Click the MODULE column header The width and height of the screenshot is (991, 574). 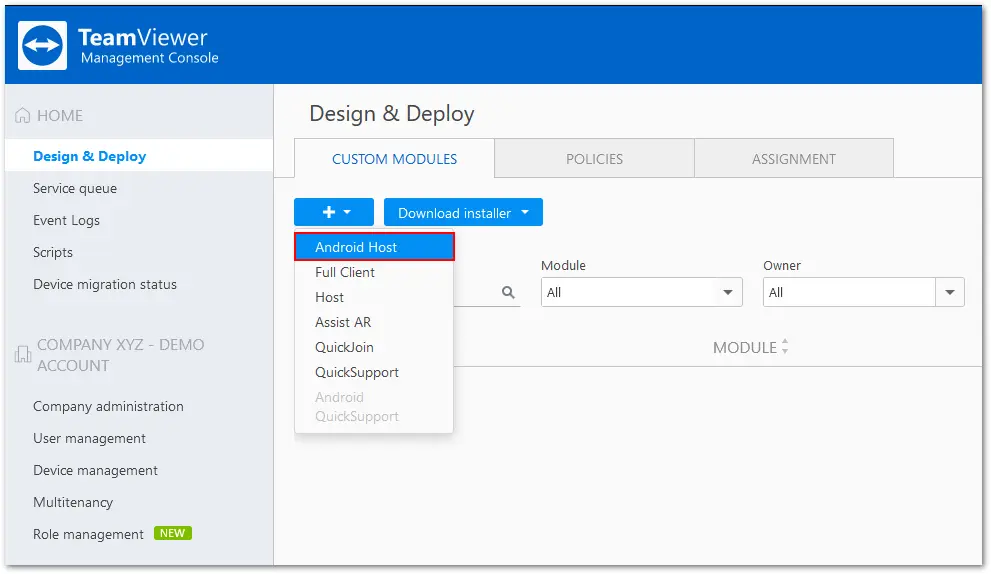(745, 347)
